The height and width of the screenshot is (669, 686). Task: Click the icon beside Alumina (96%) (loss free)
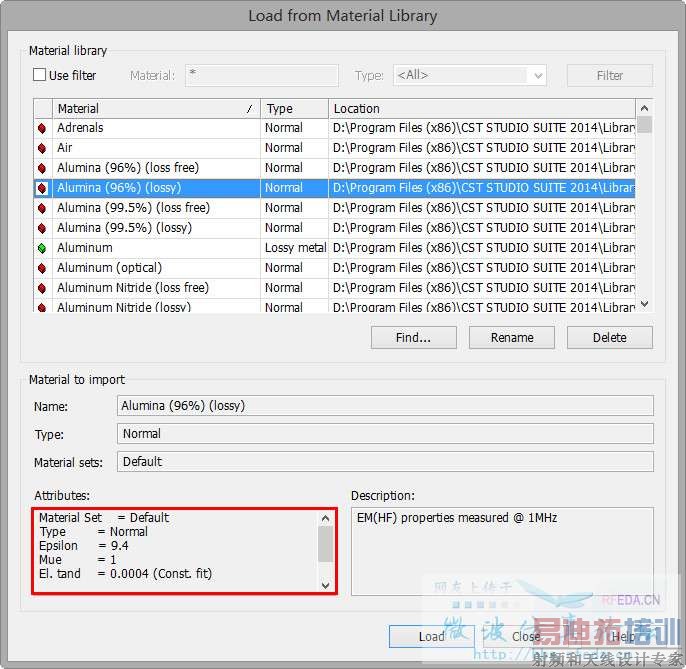click(x=42, y=168)
